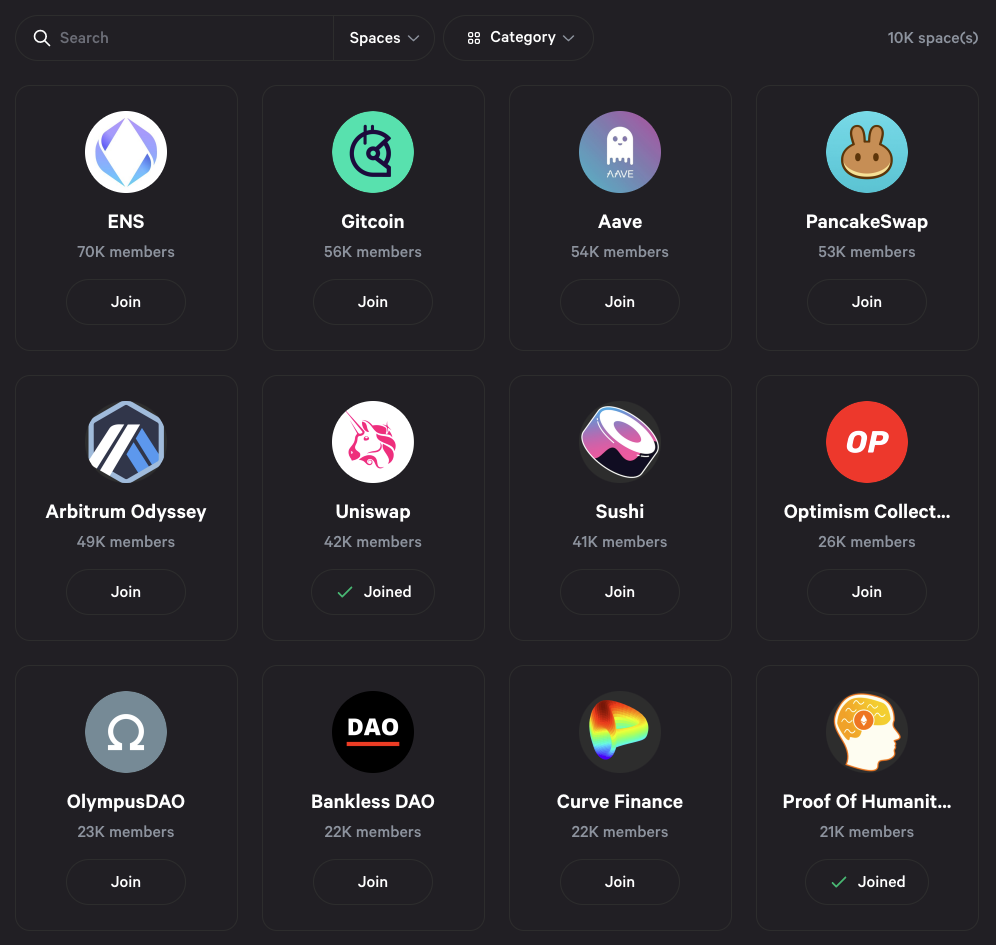Click the search magnifier icon
The image size is (996, 945).
tap(42, 38)
